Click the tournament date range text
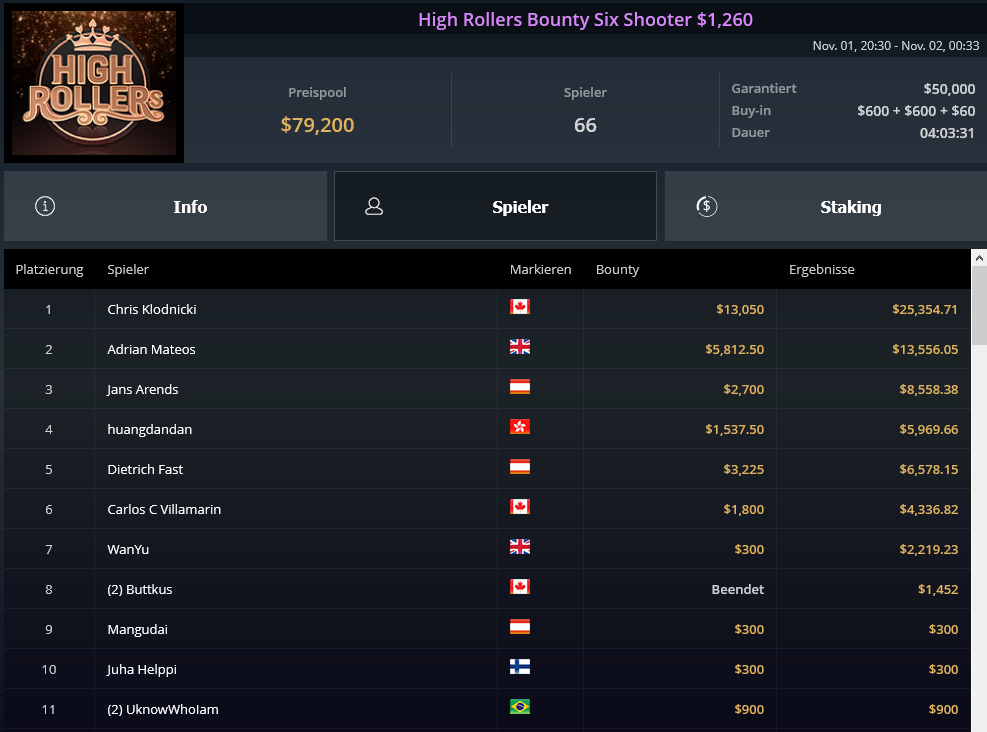 896,45
